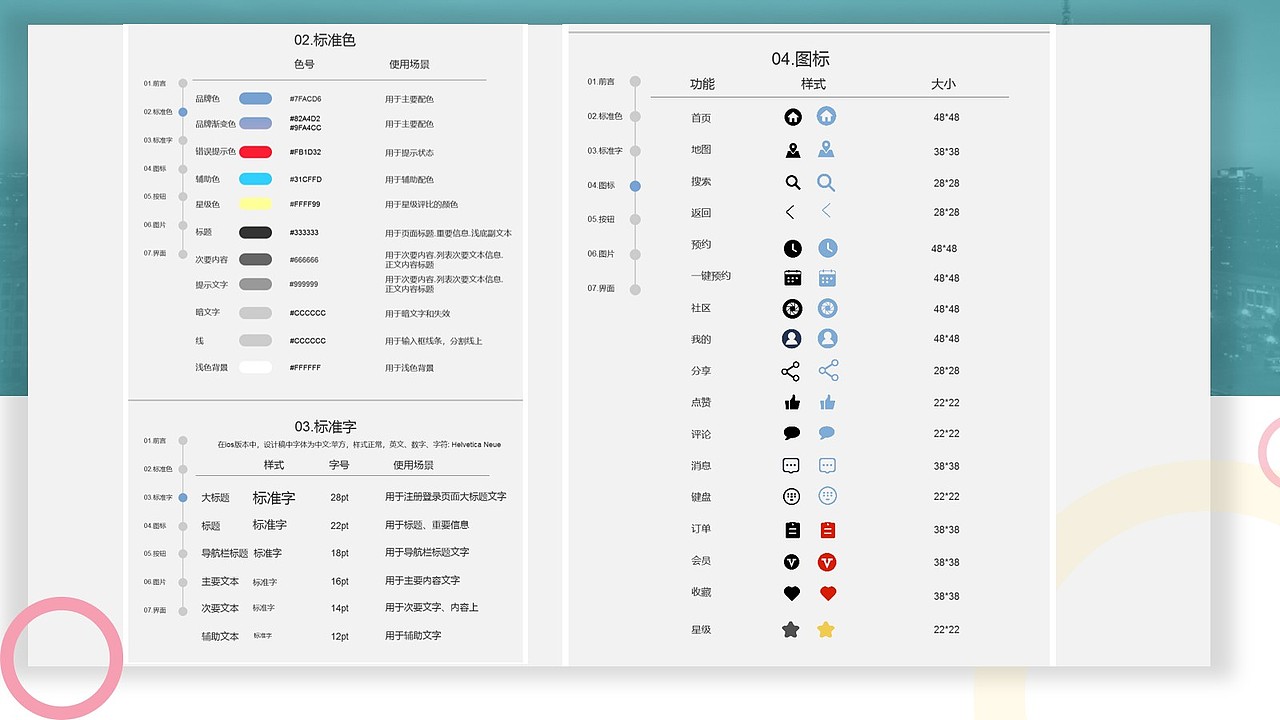This screenshot has height=720, width=1280.
Task: Click 06.图片 dot in 标准字 panel stepper
Action: click(183, 582)
